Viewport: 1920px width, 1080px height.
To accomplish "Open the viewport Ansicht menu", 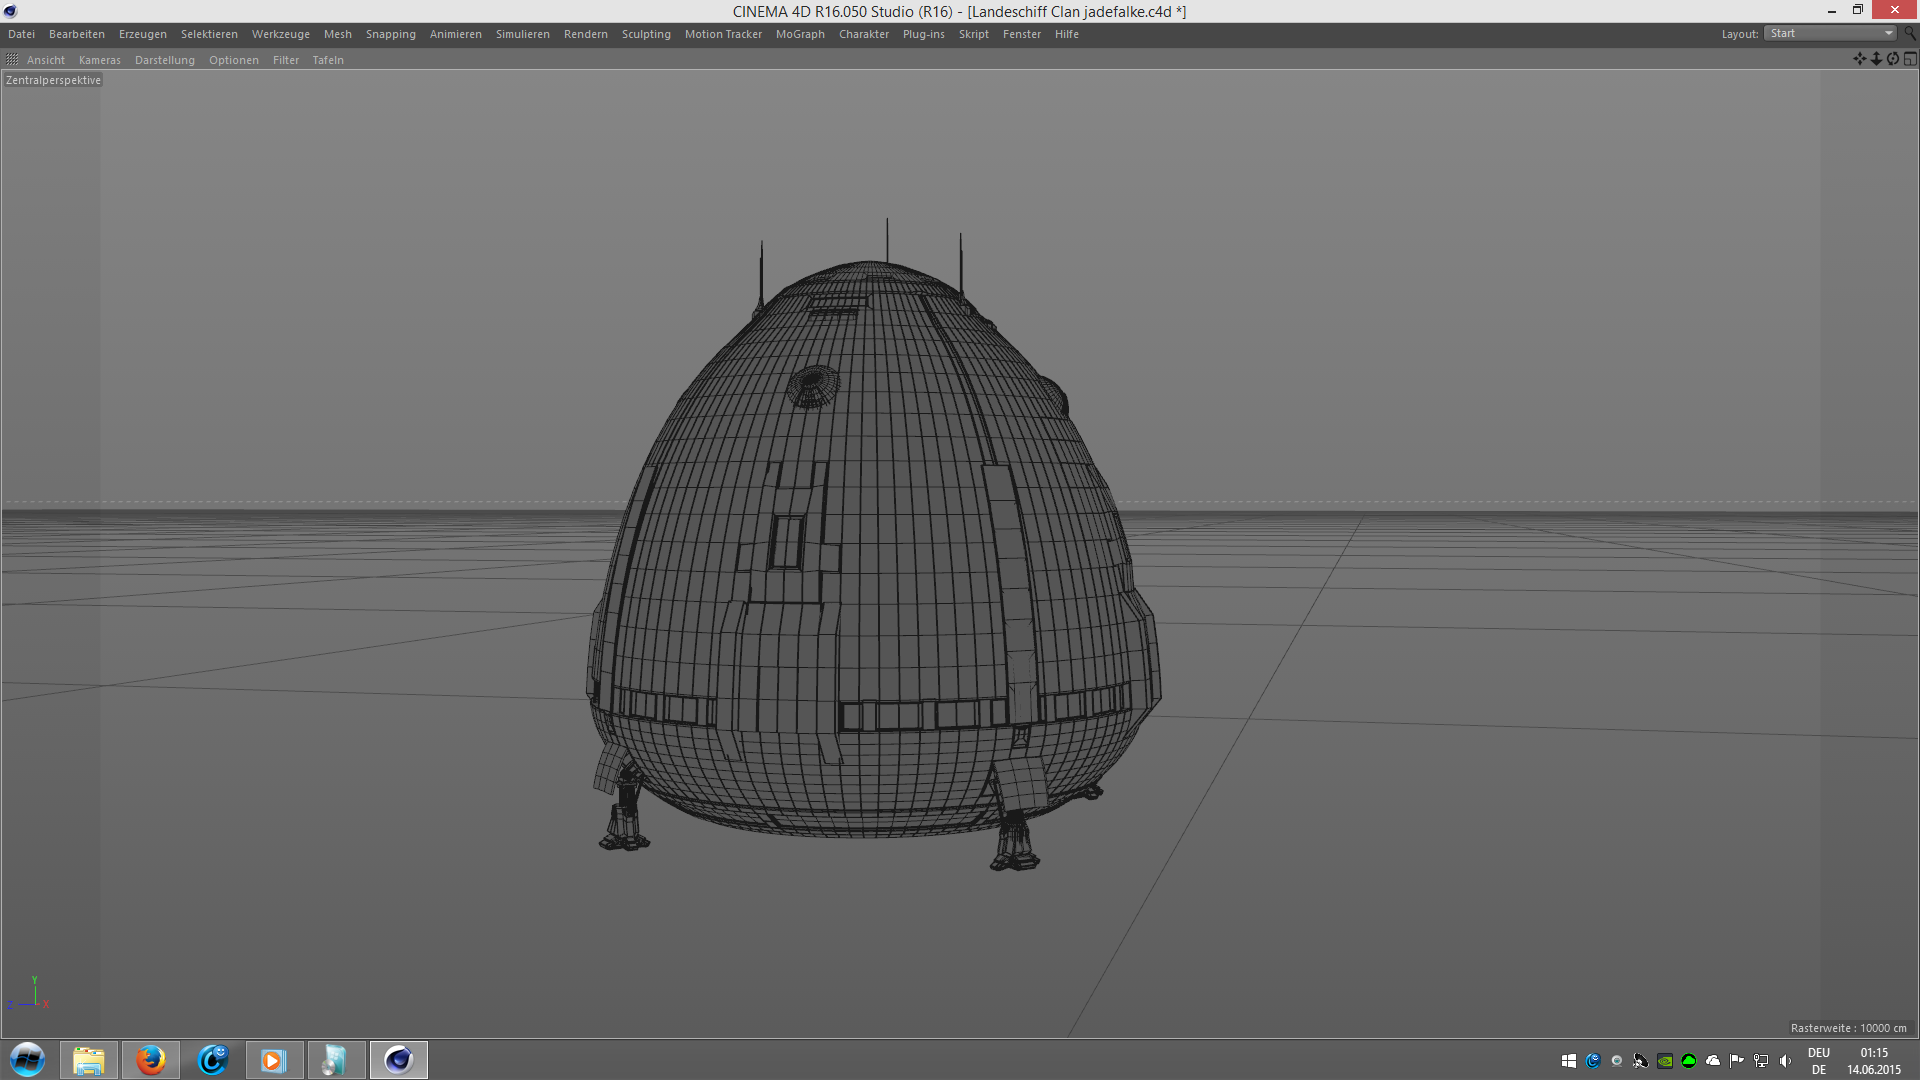I will pos(46,60).
